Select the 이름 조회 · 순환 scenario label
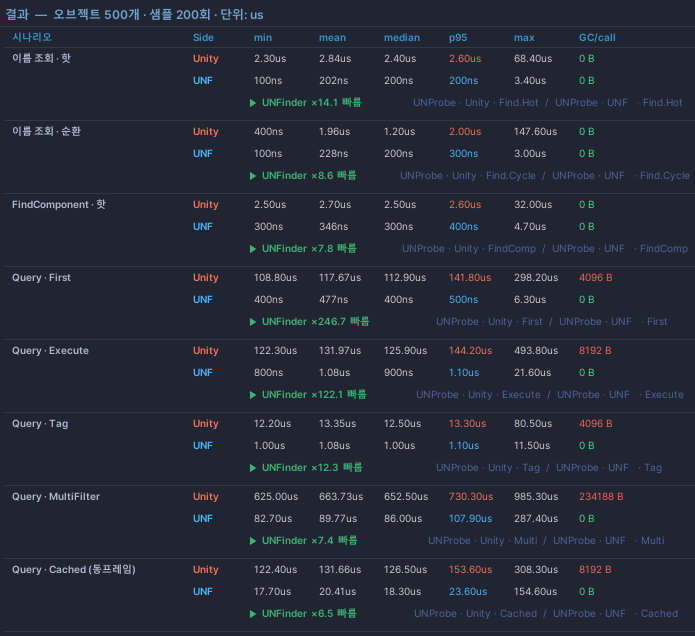The image size is (695, 636). pos(46,131)
